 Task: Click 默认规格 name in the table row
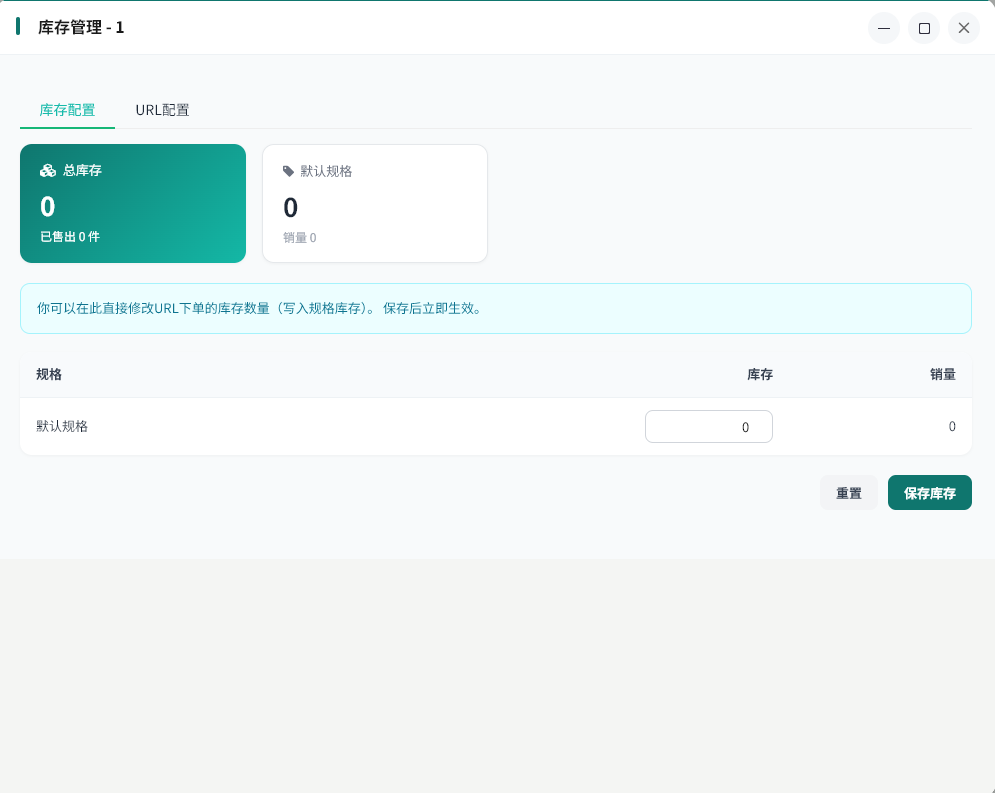[x=62, y=426]
